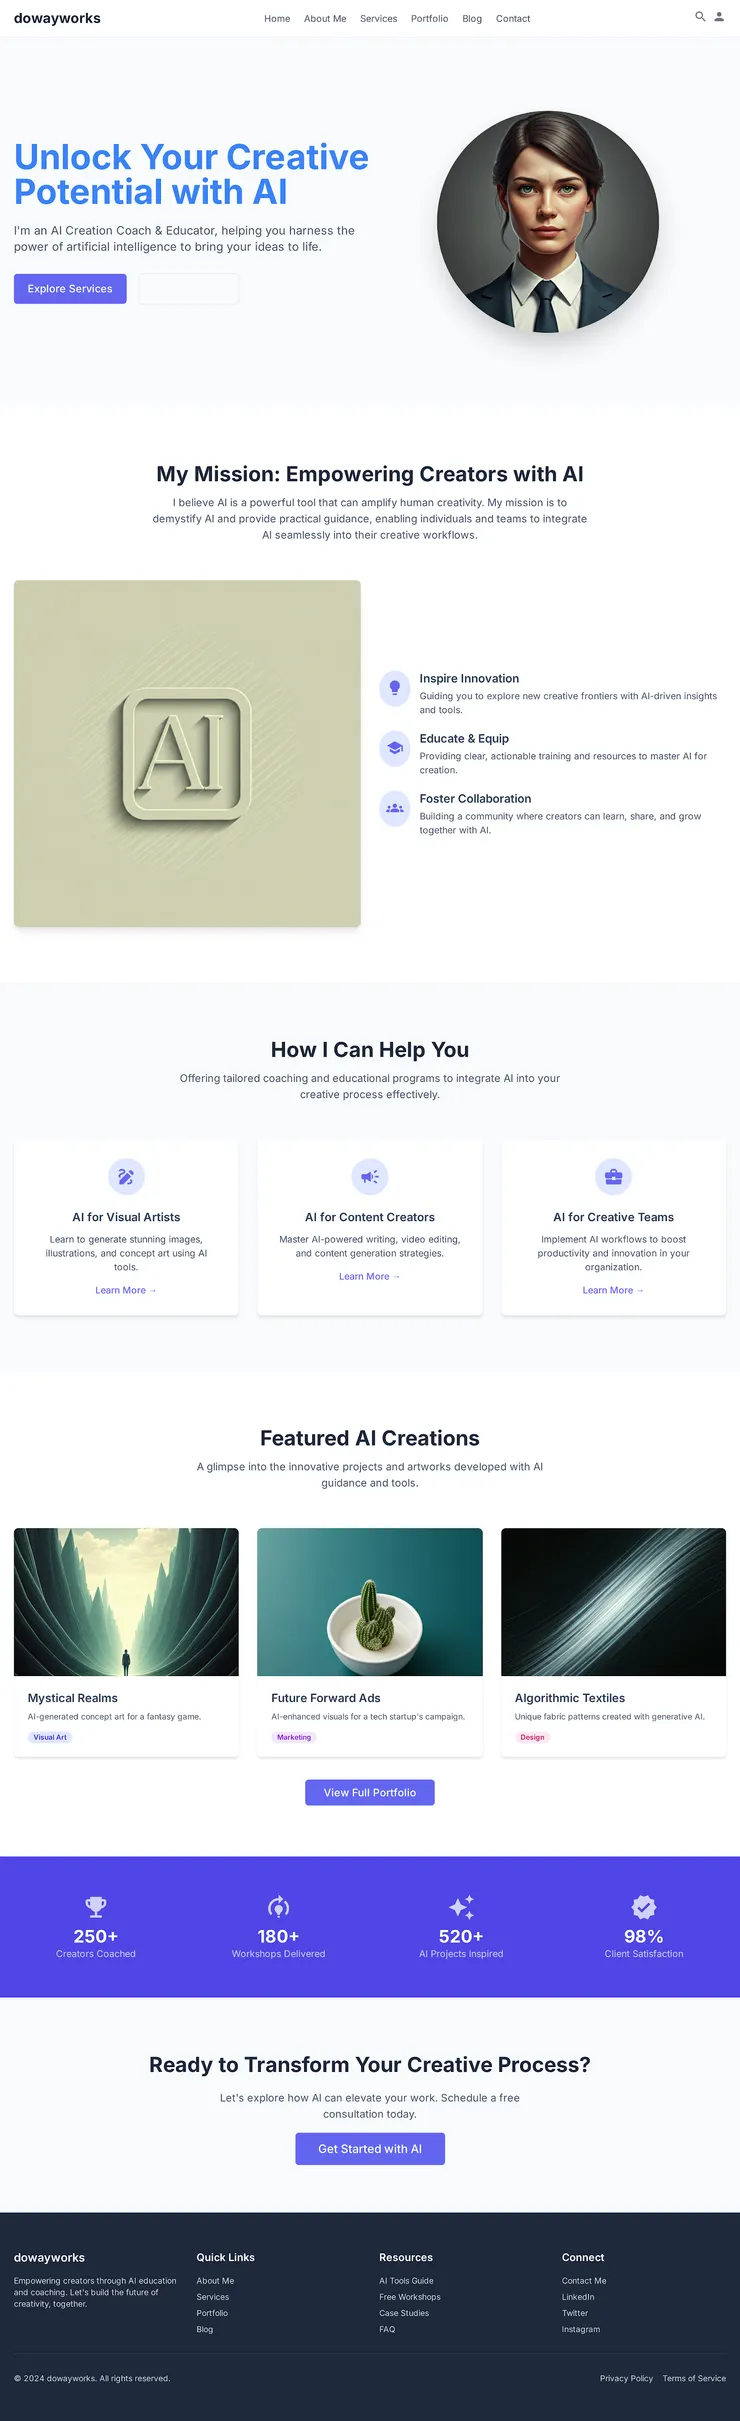This screenshot has height=2421, width=740.
Task: Click the View Full Portfolio button
Action: [x=370, y=1793]
